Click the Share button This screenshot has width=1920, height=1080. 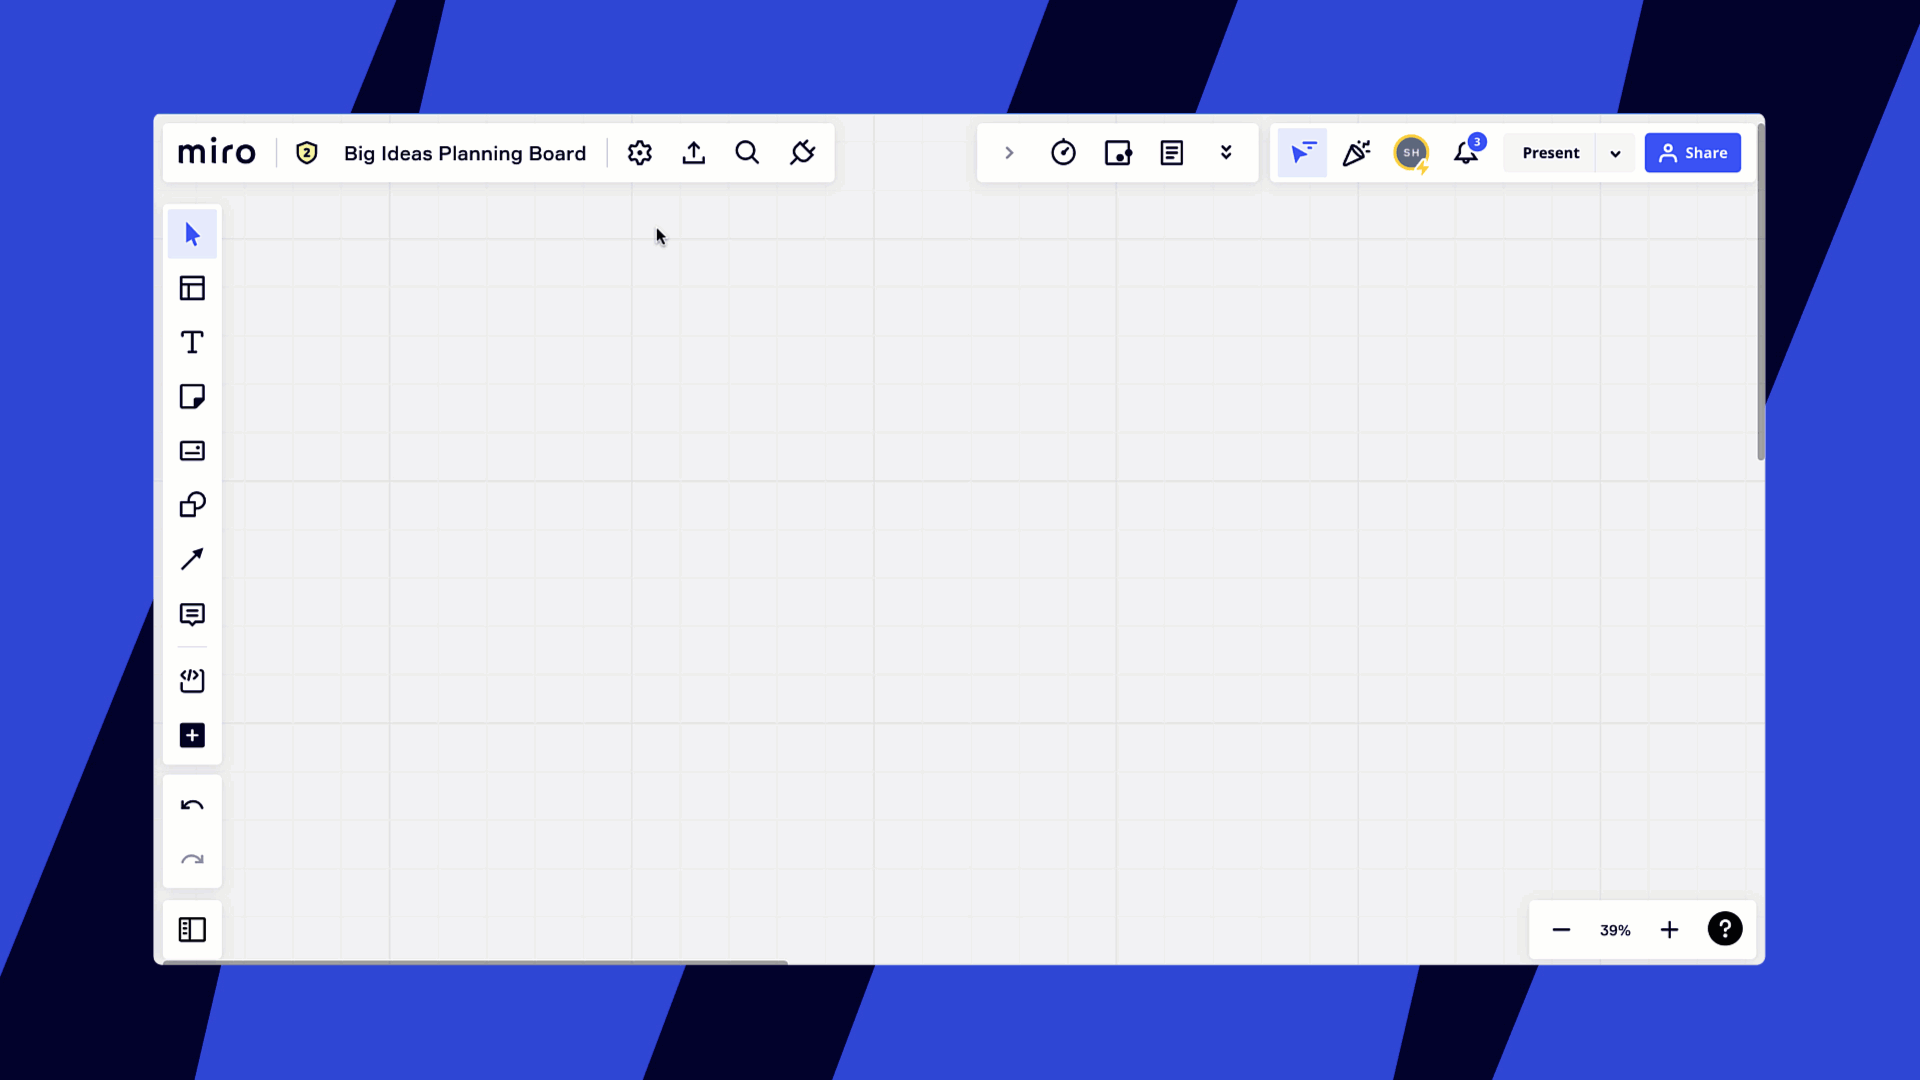tap(1692, 153)
